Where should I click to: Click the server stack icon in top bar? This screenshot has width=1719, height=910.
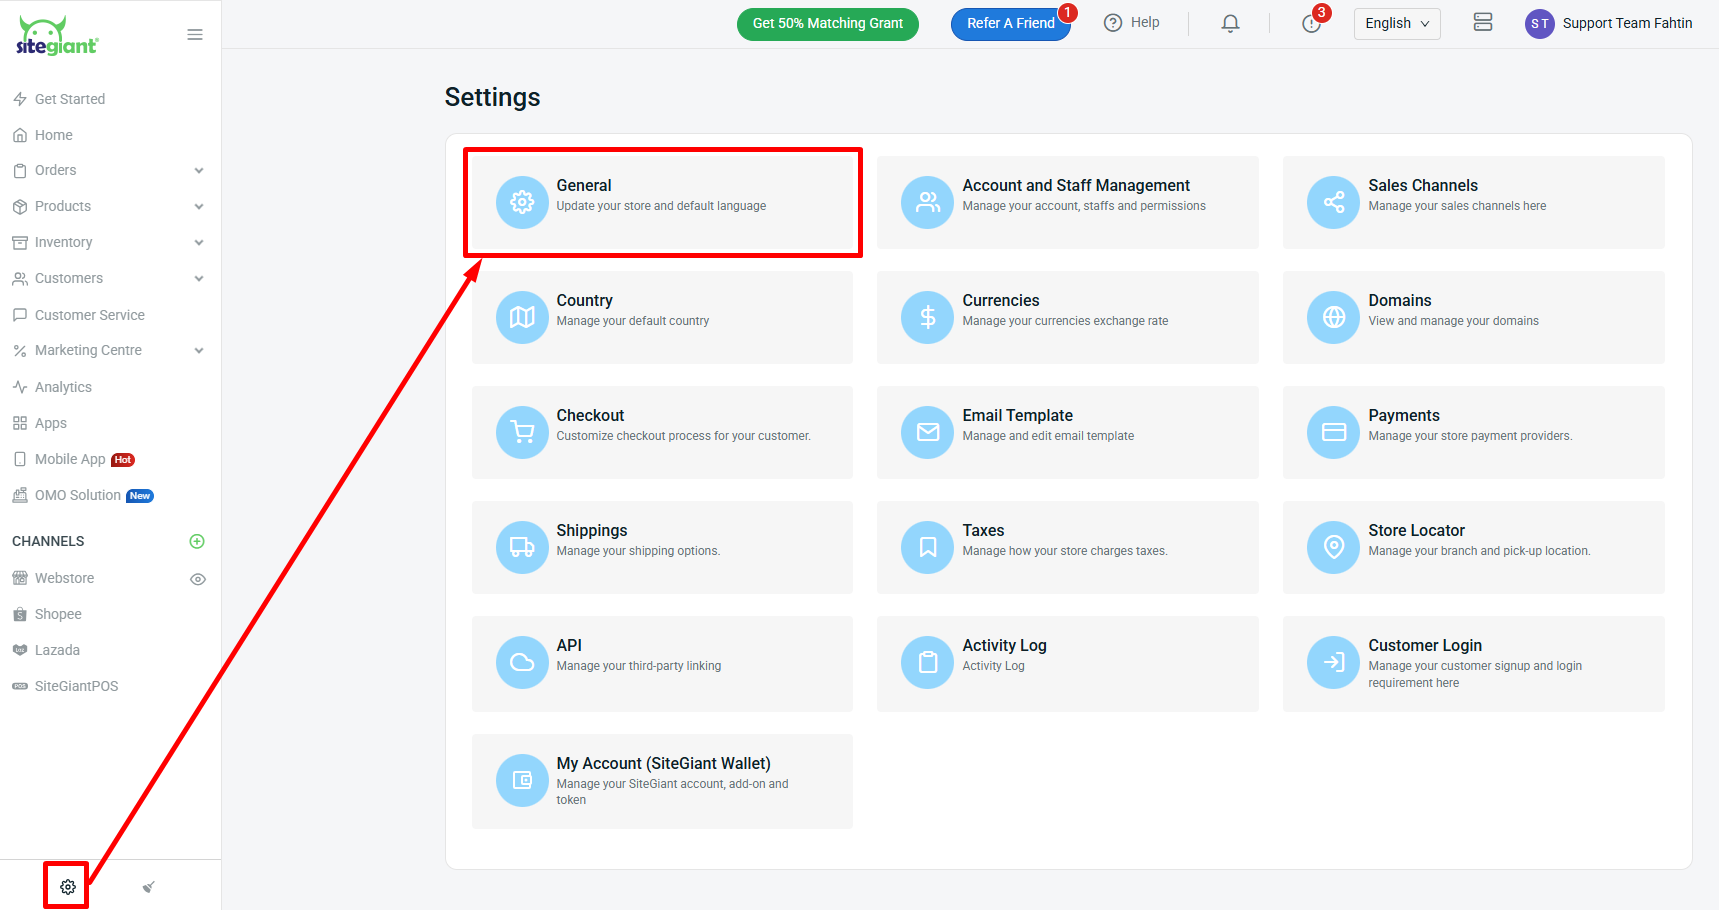[1482, 22]
